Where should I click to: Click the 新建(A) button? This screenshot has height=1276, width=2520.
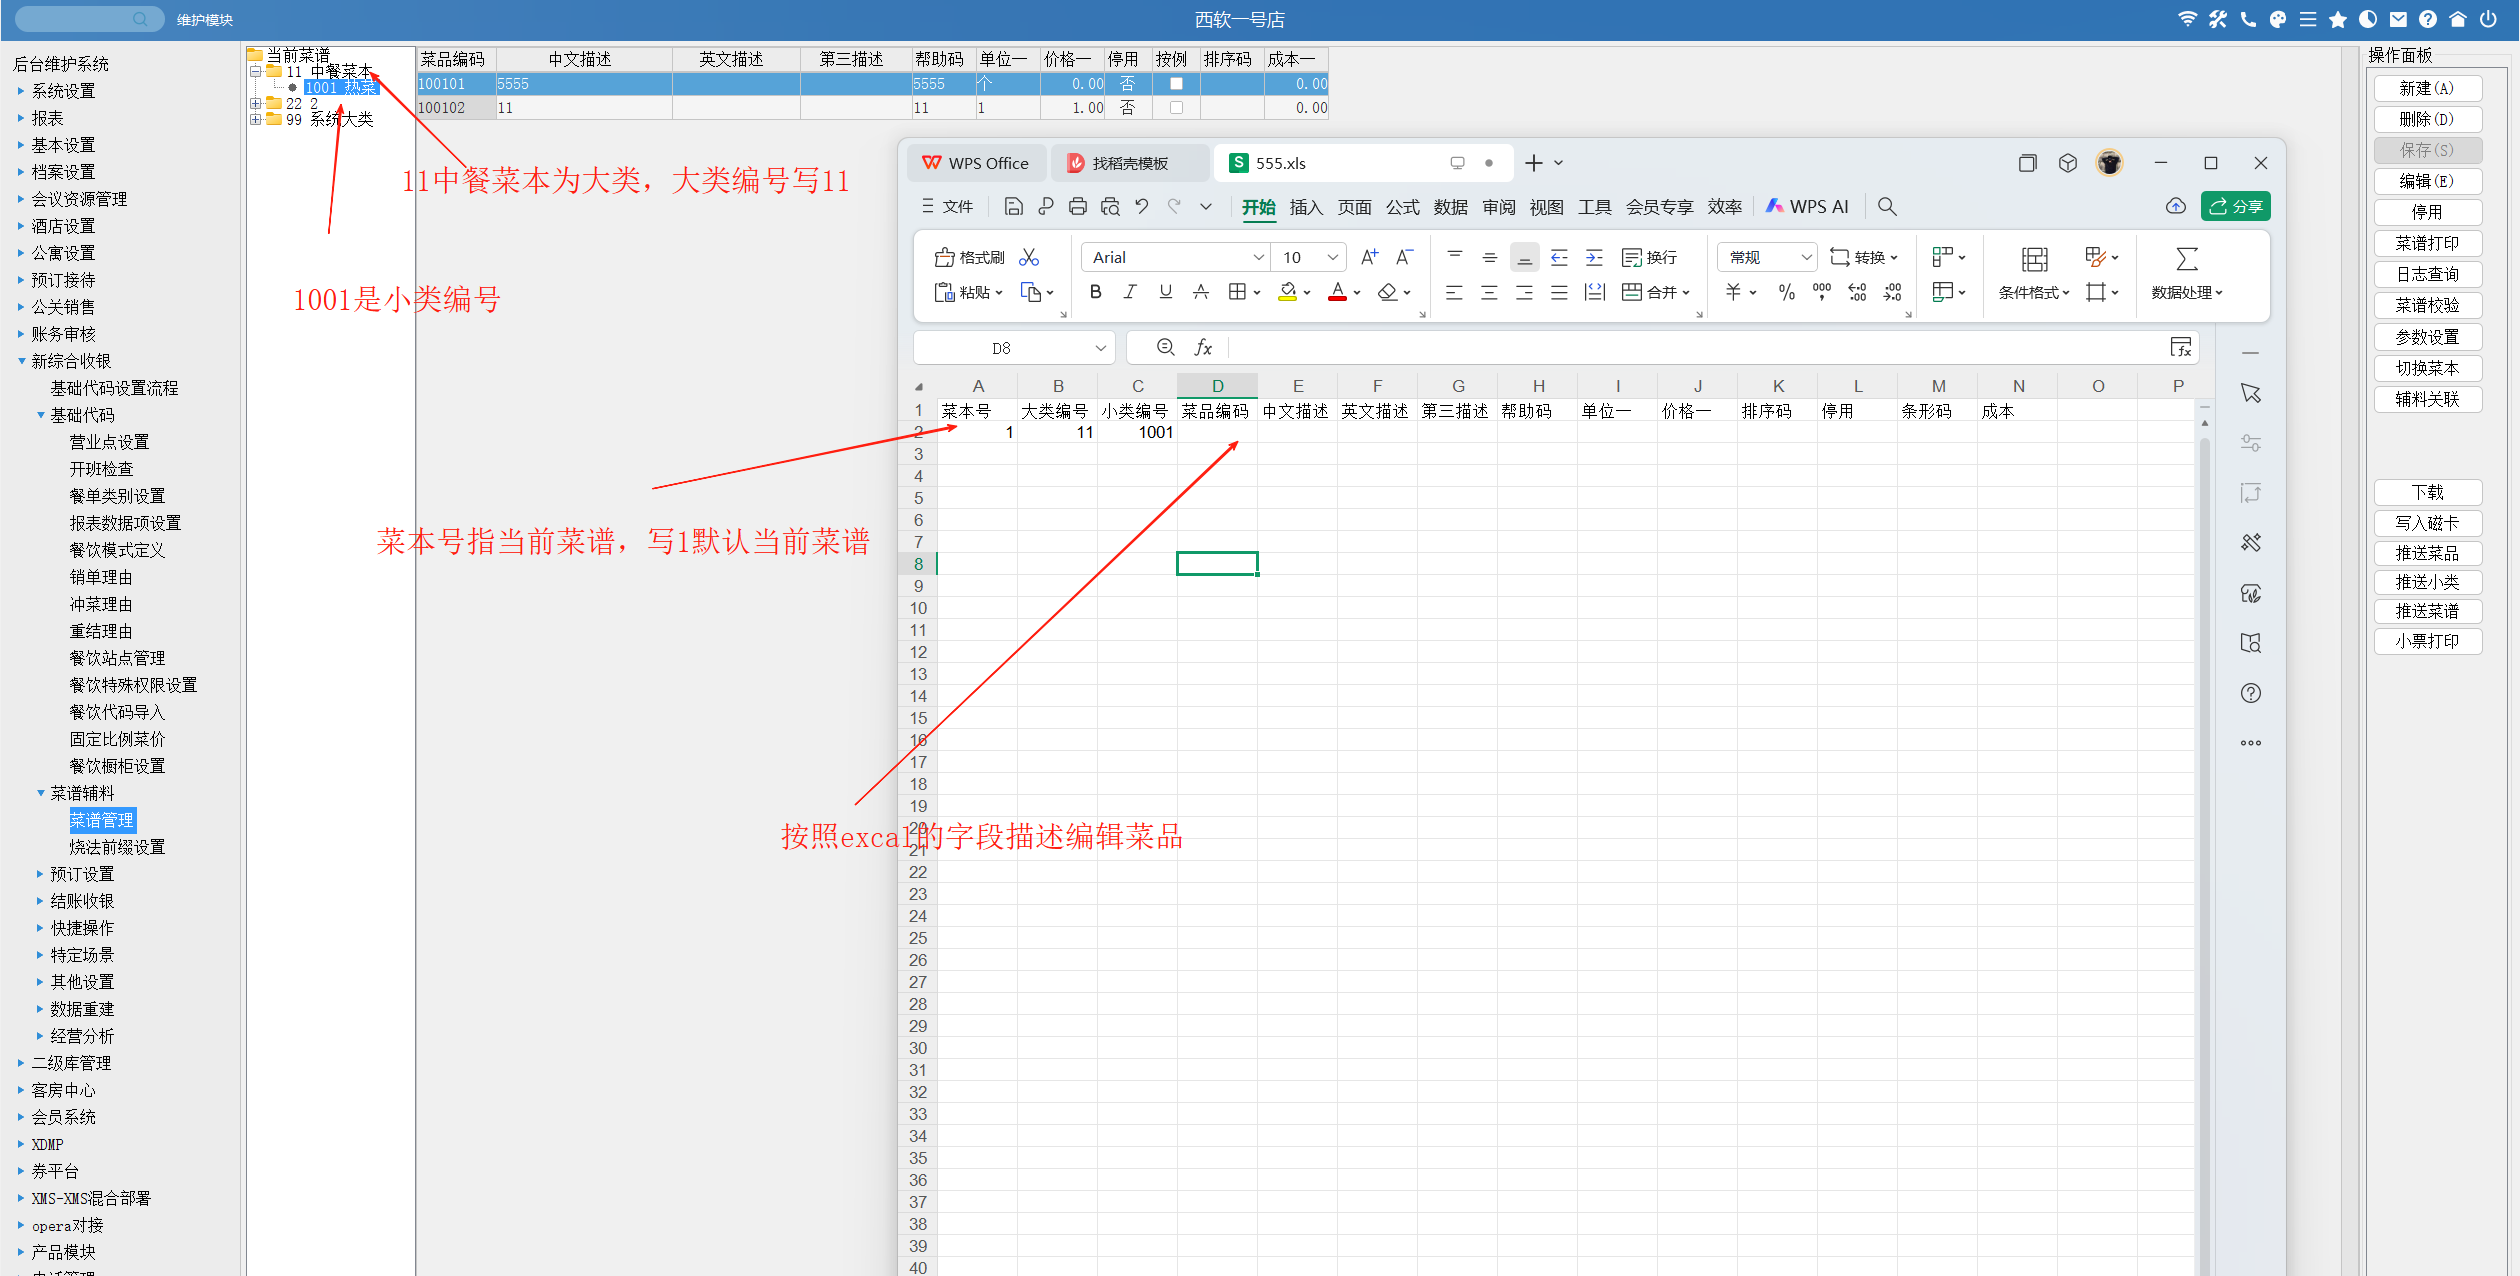(2426, 89)
